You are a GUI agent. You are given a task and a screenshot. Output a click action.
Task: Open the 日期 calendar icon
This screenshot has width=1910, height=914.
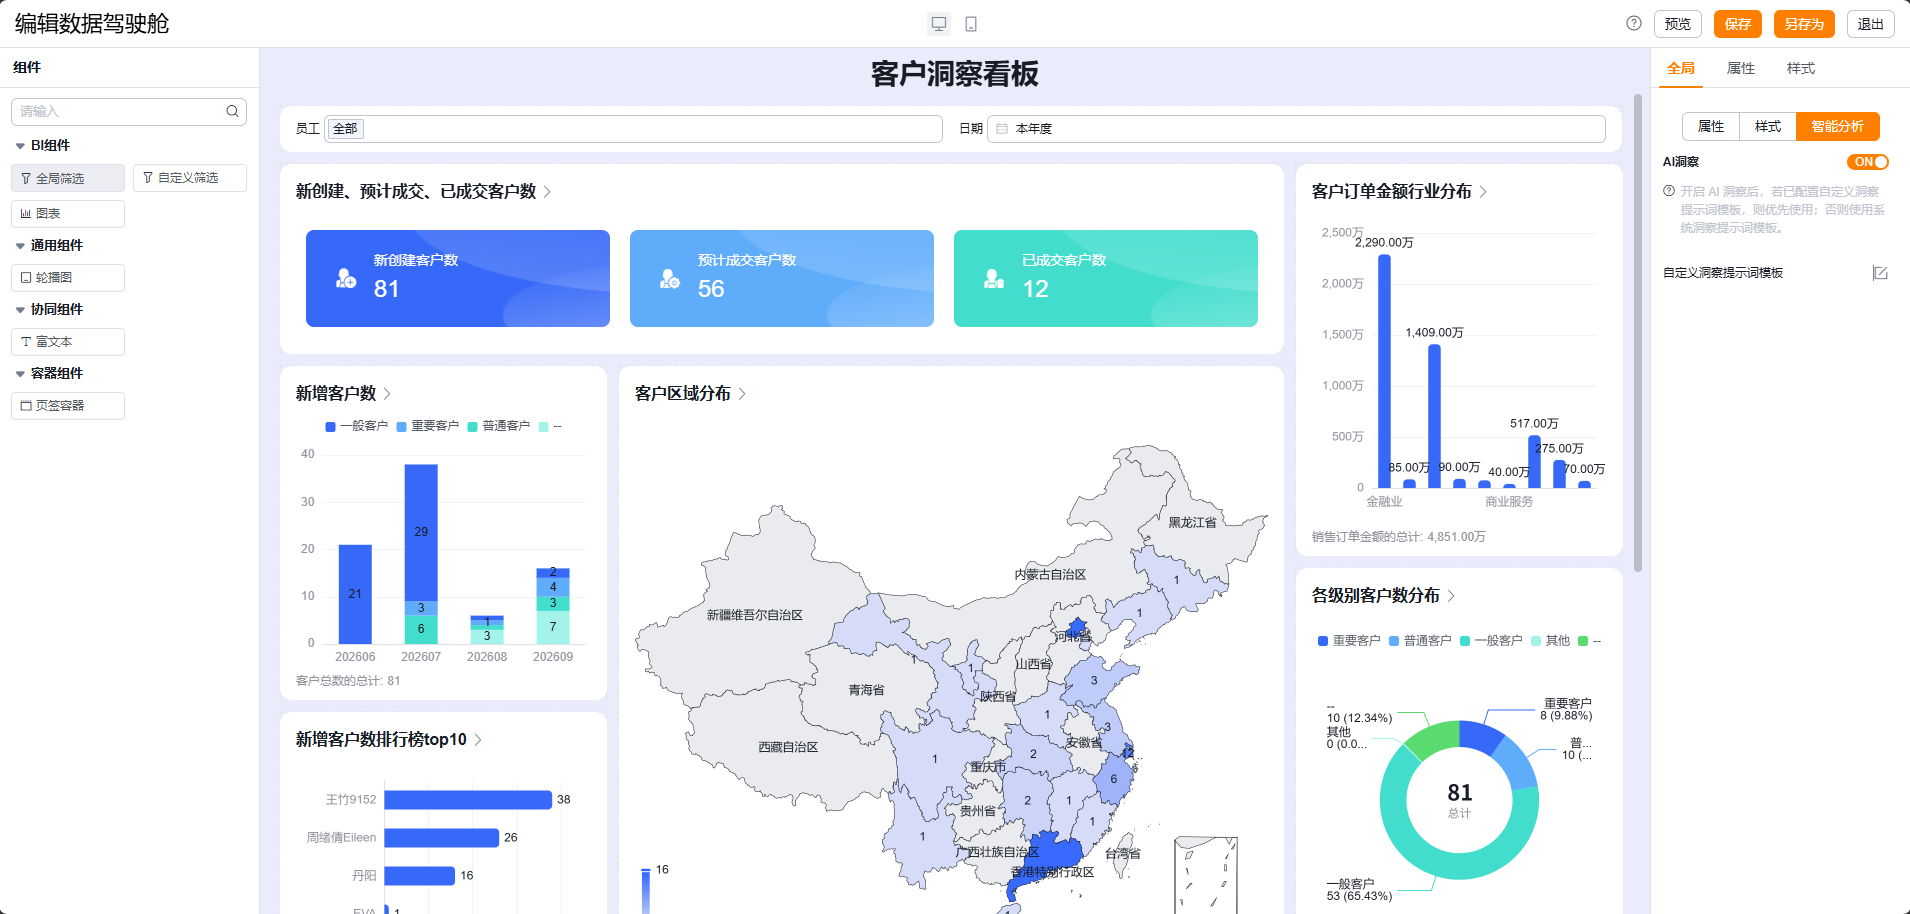pos(1002,129)
